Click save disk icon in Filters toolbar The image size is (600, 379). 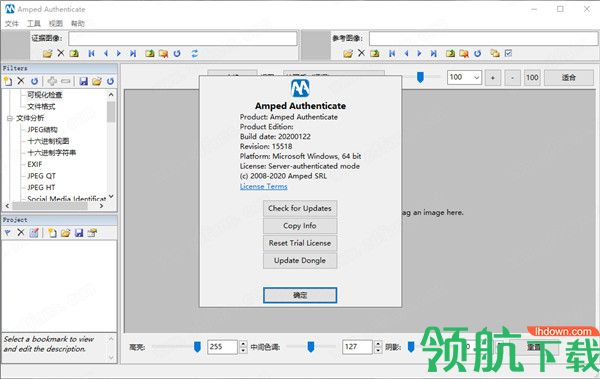[83, 81]
